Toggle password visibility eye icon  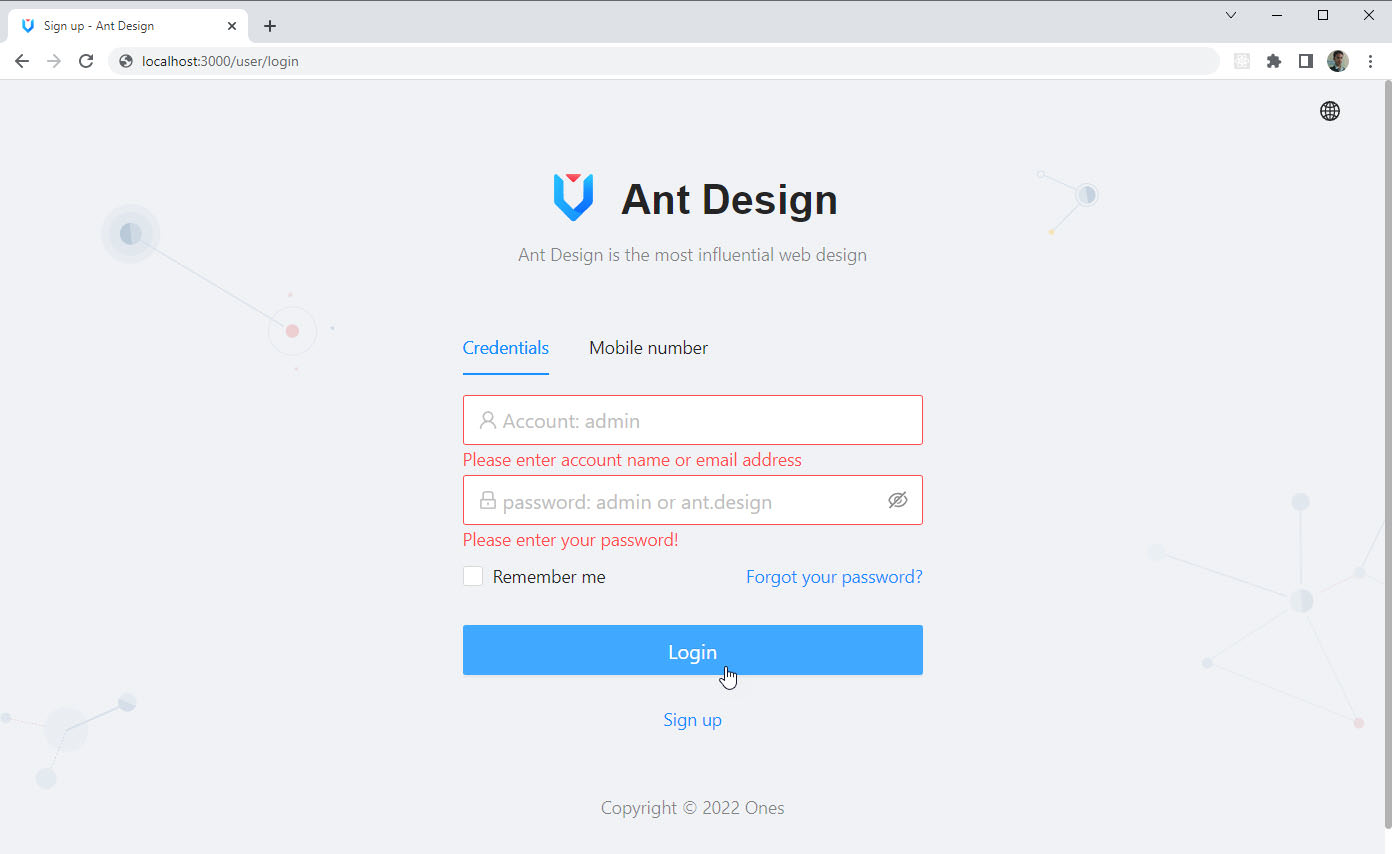click(897, 500)
